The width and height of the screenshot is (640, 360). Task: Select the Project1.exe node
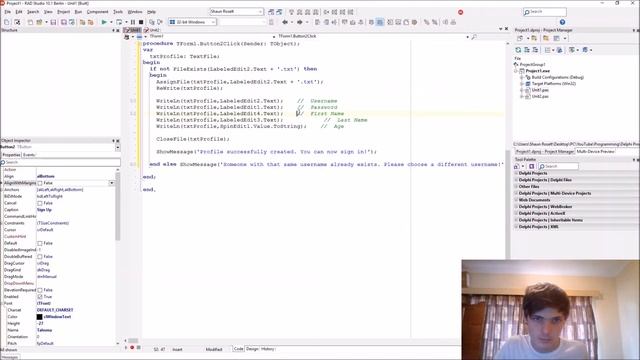[538, 71]
